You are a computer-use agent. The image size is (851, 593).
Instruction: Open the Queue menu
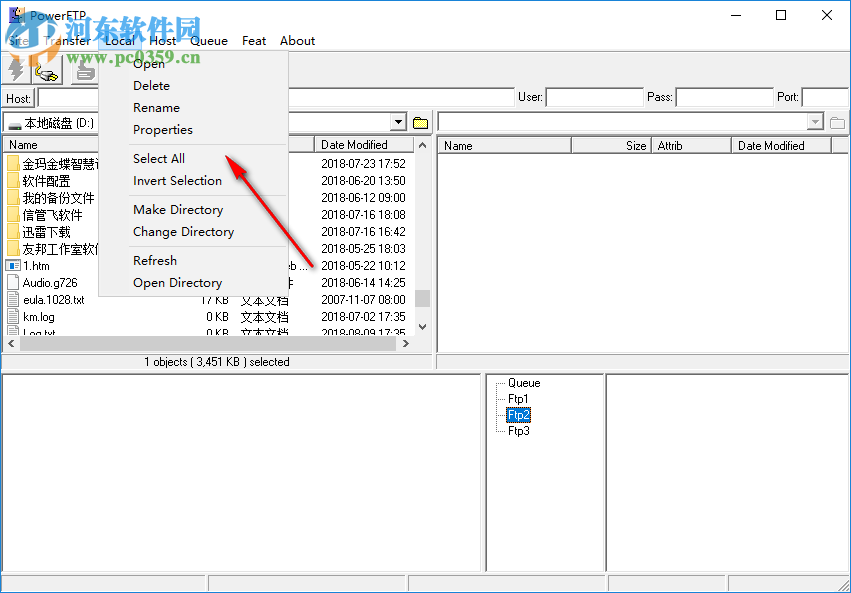[x=209, y=41]
